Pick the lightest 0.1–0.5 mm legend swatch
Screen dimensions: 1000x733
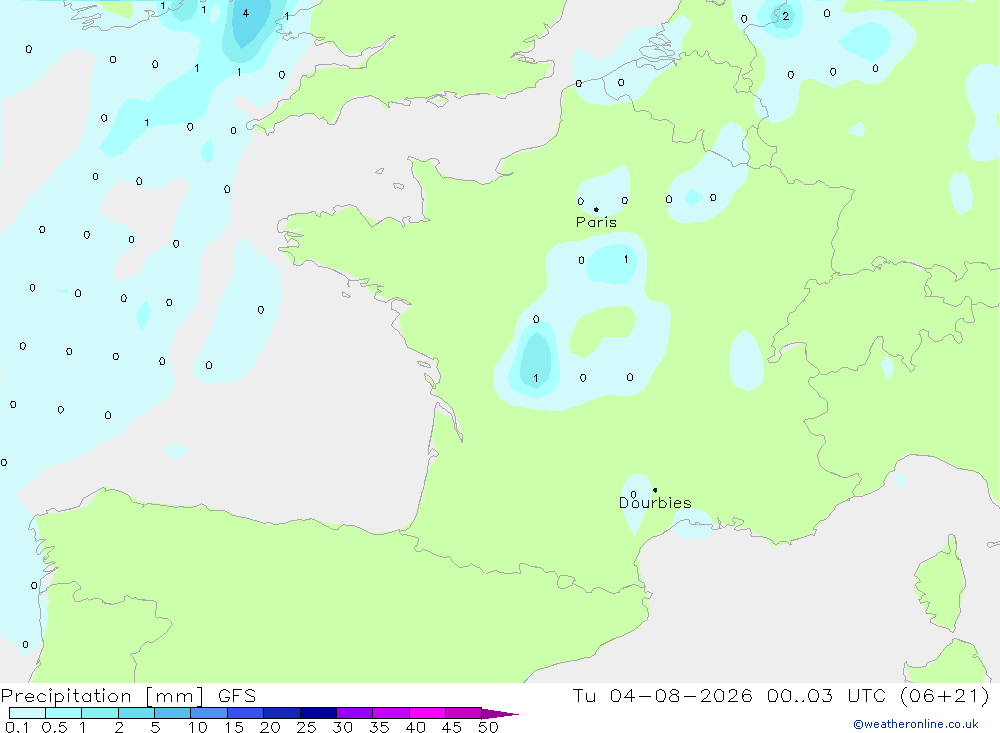(27, 713)
